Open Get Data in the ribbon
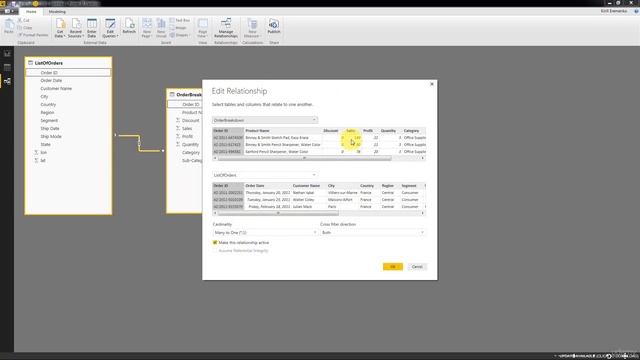This screenshot has height=360, width=640. [60, 28]
